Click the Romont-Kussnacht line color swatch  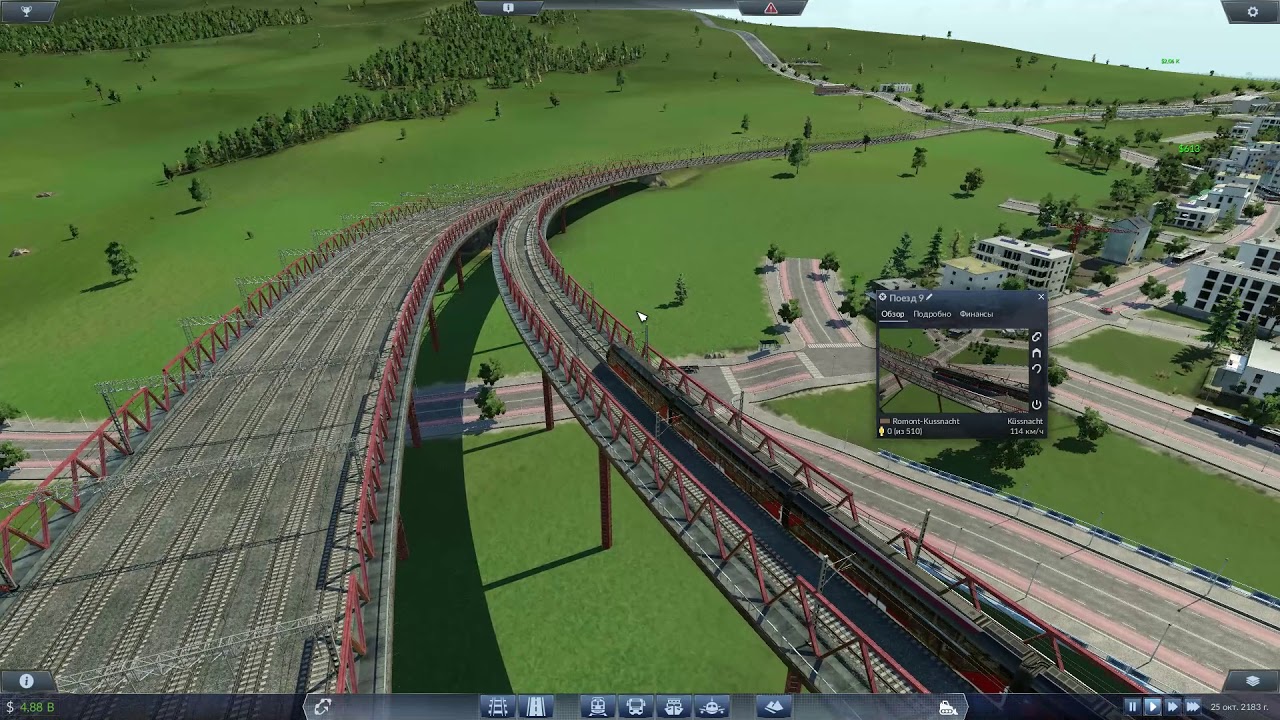coord(884,421)
